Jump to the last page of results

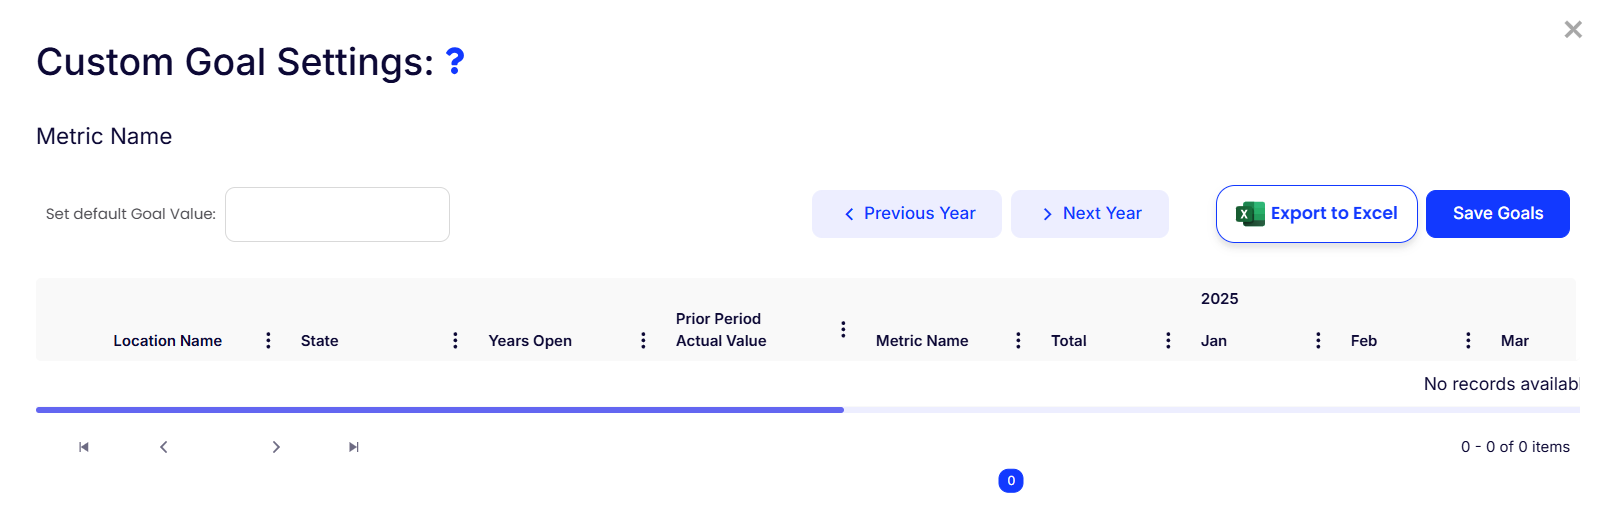click(354, 447)
